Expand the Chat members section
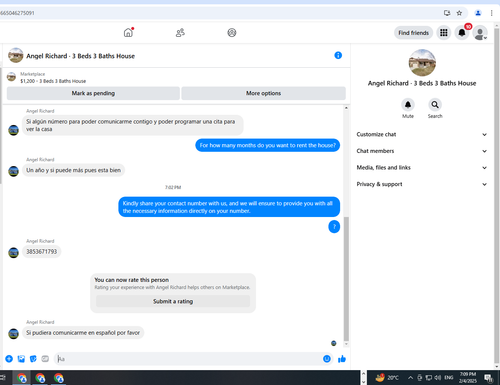Screen dimensions: 500x385 (x=422, y=151)
